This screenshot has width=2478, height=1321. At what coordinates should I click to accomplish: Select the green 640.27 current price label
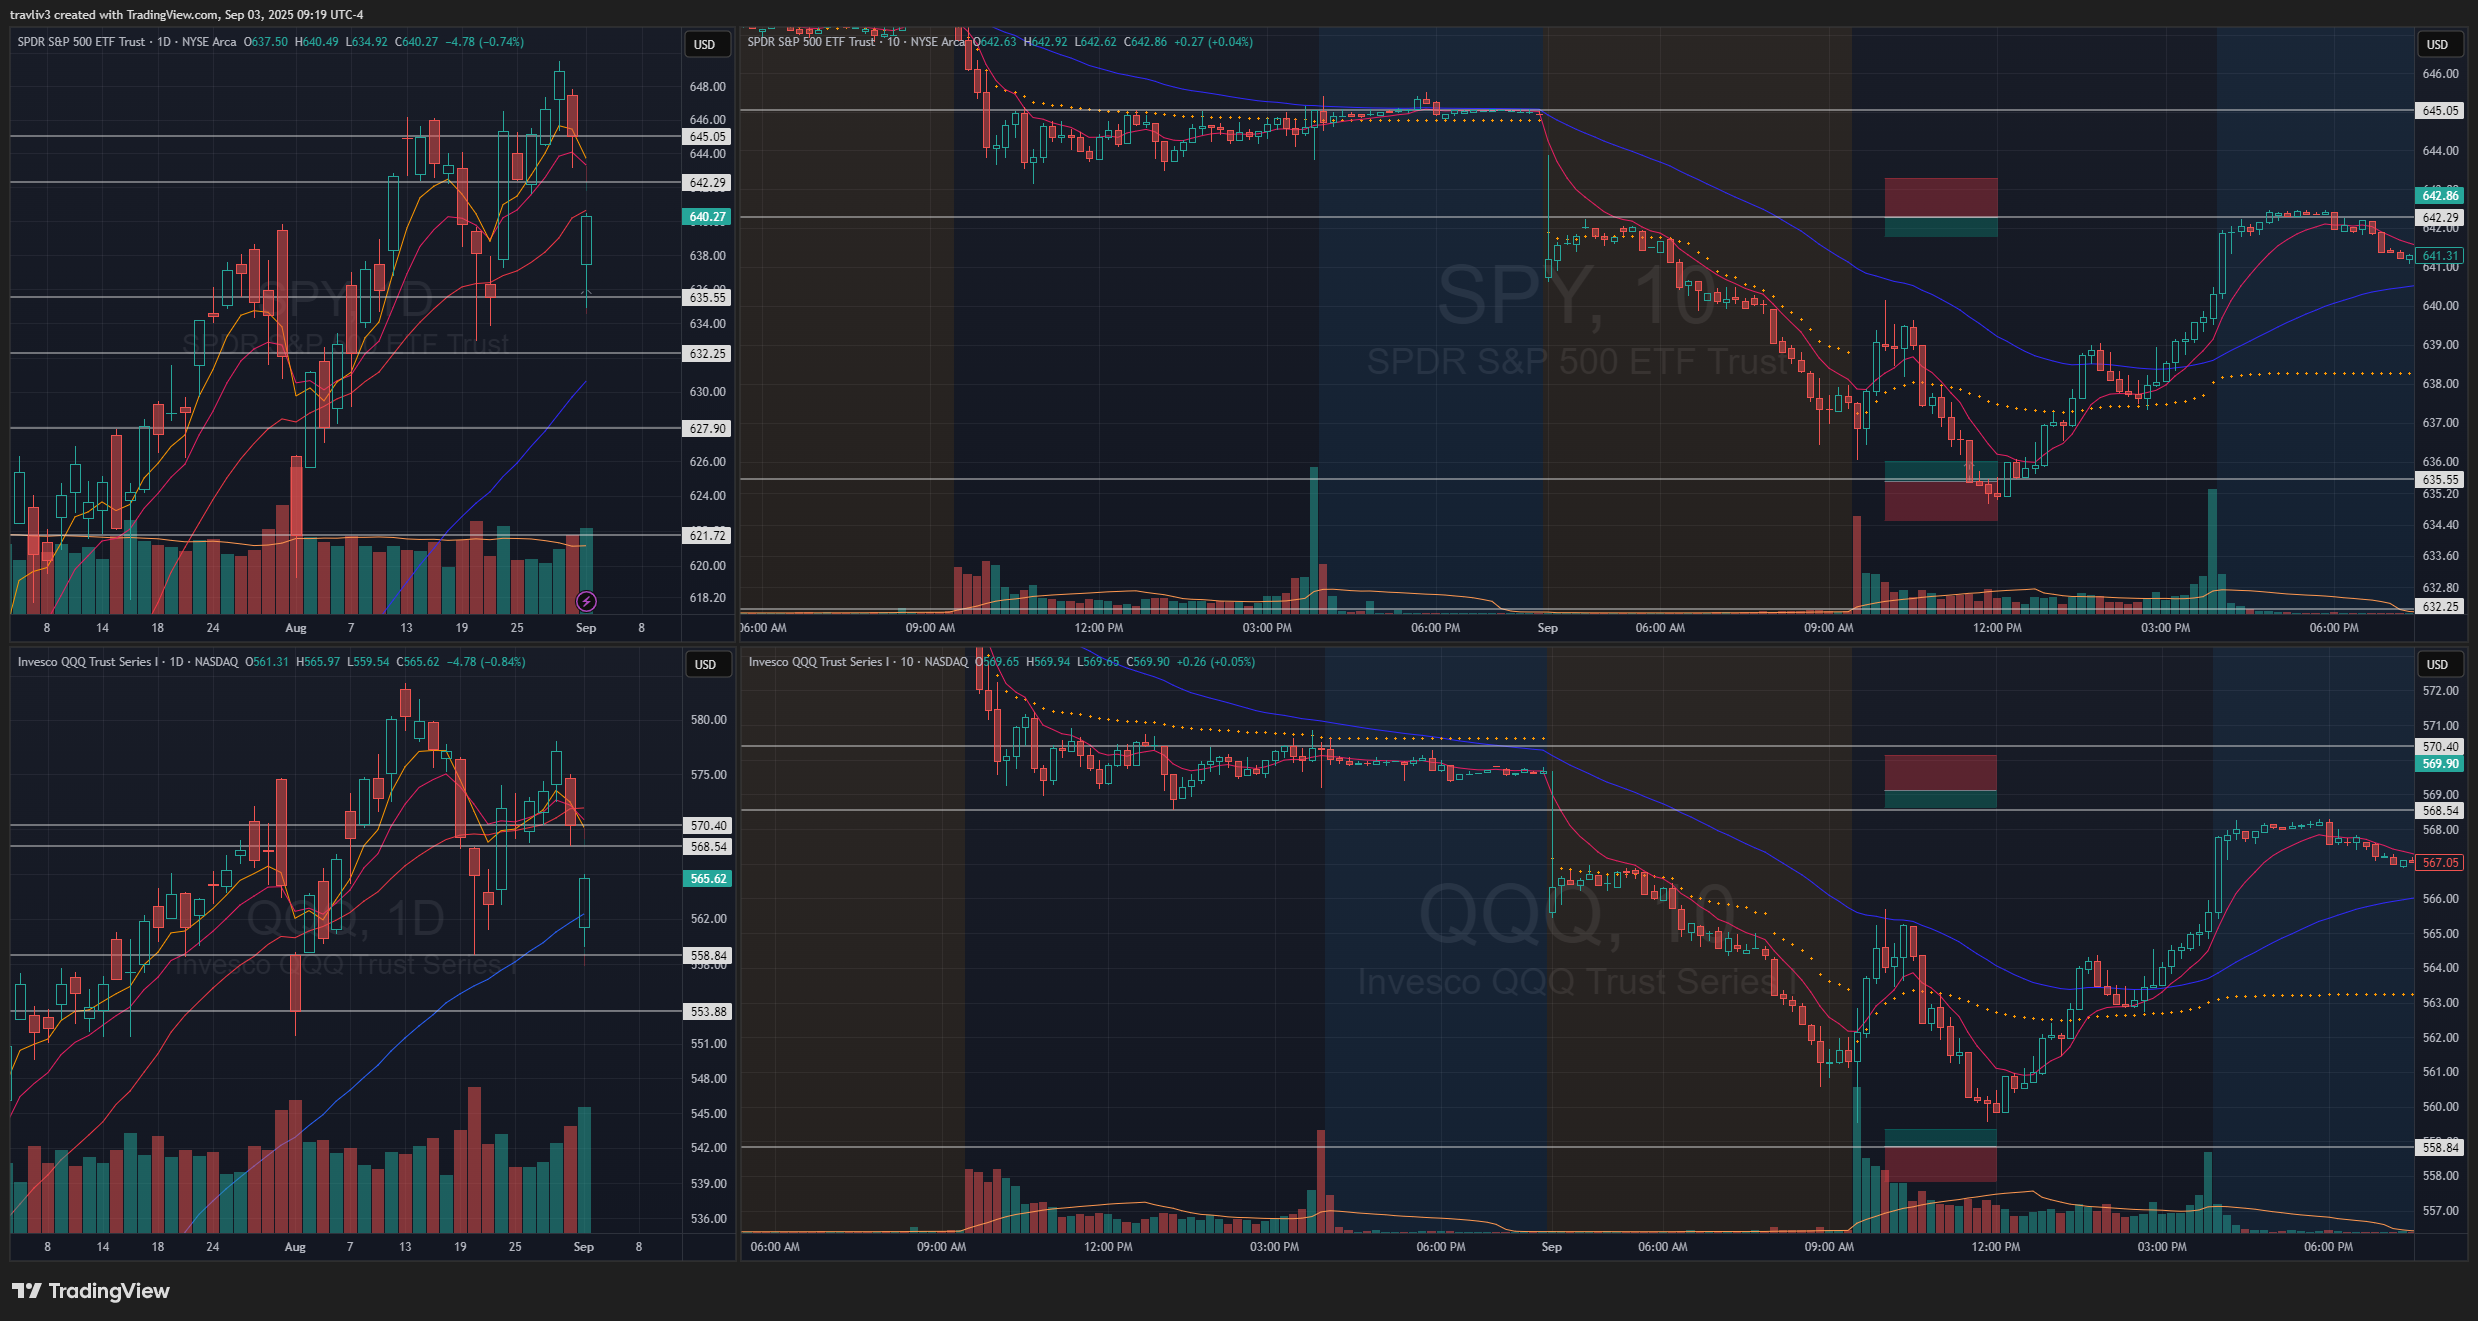pos(707,217)
